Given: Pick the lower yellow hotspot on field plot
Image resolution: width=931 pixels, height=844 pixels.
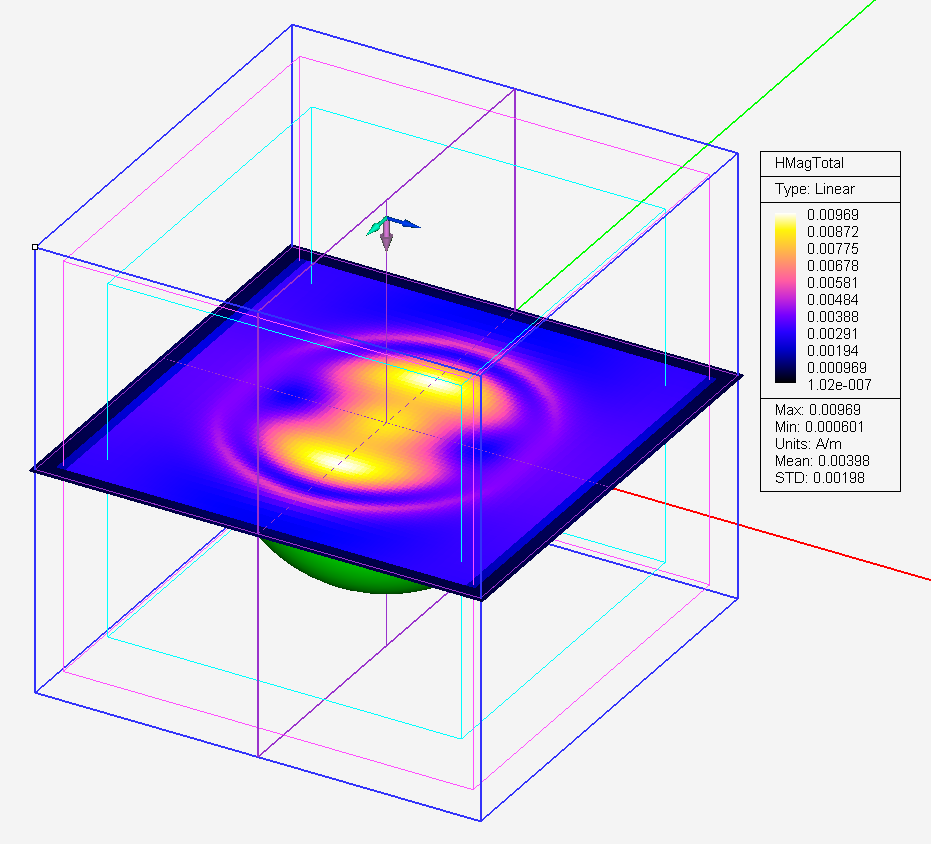Looking at the screenshot, I should coord(325,460).
